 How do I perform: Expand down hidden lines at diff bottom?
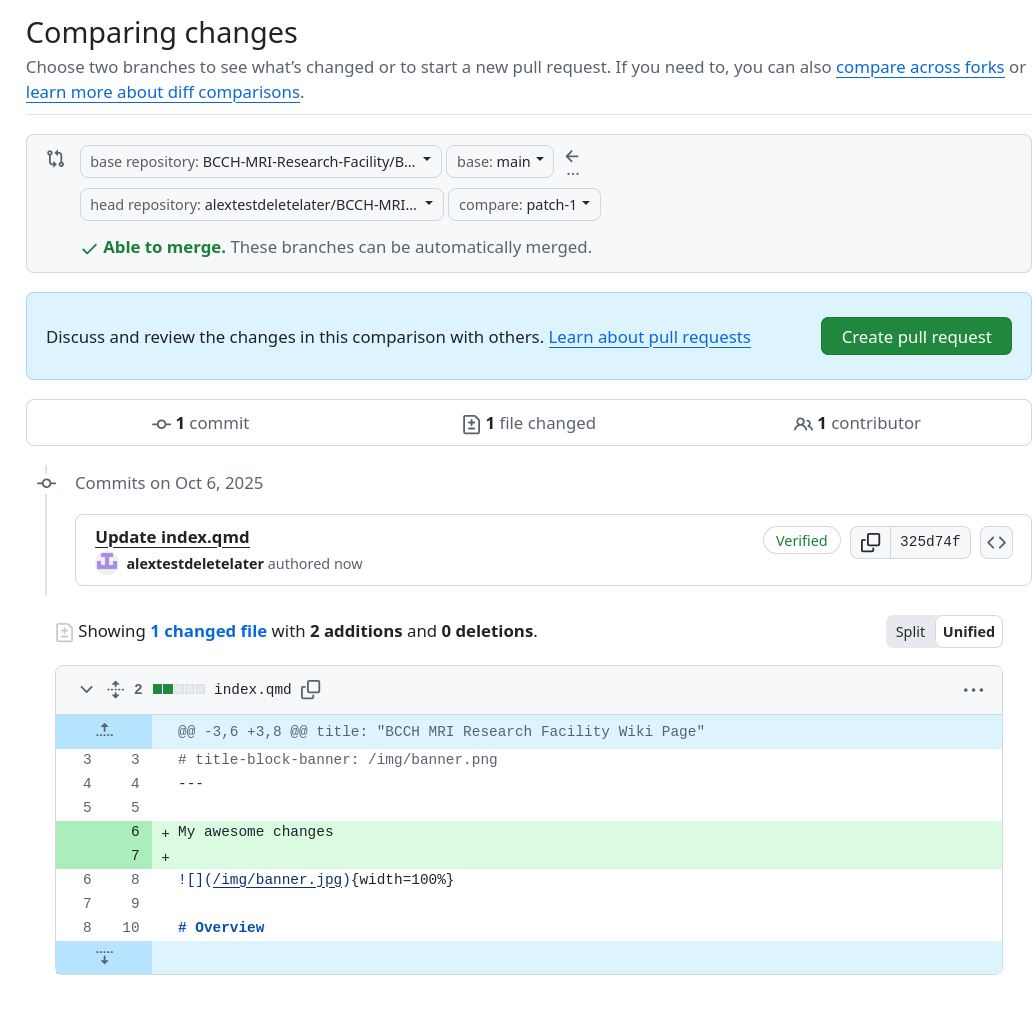[104, 958]
